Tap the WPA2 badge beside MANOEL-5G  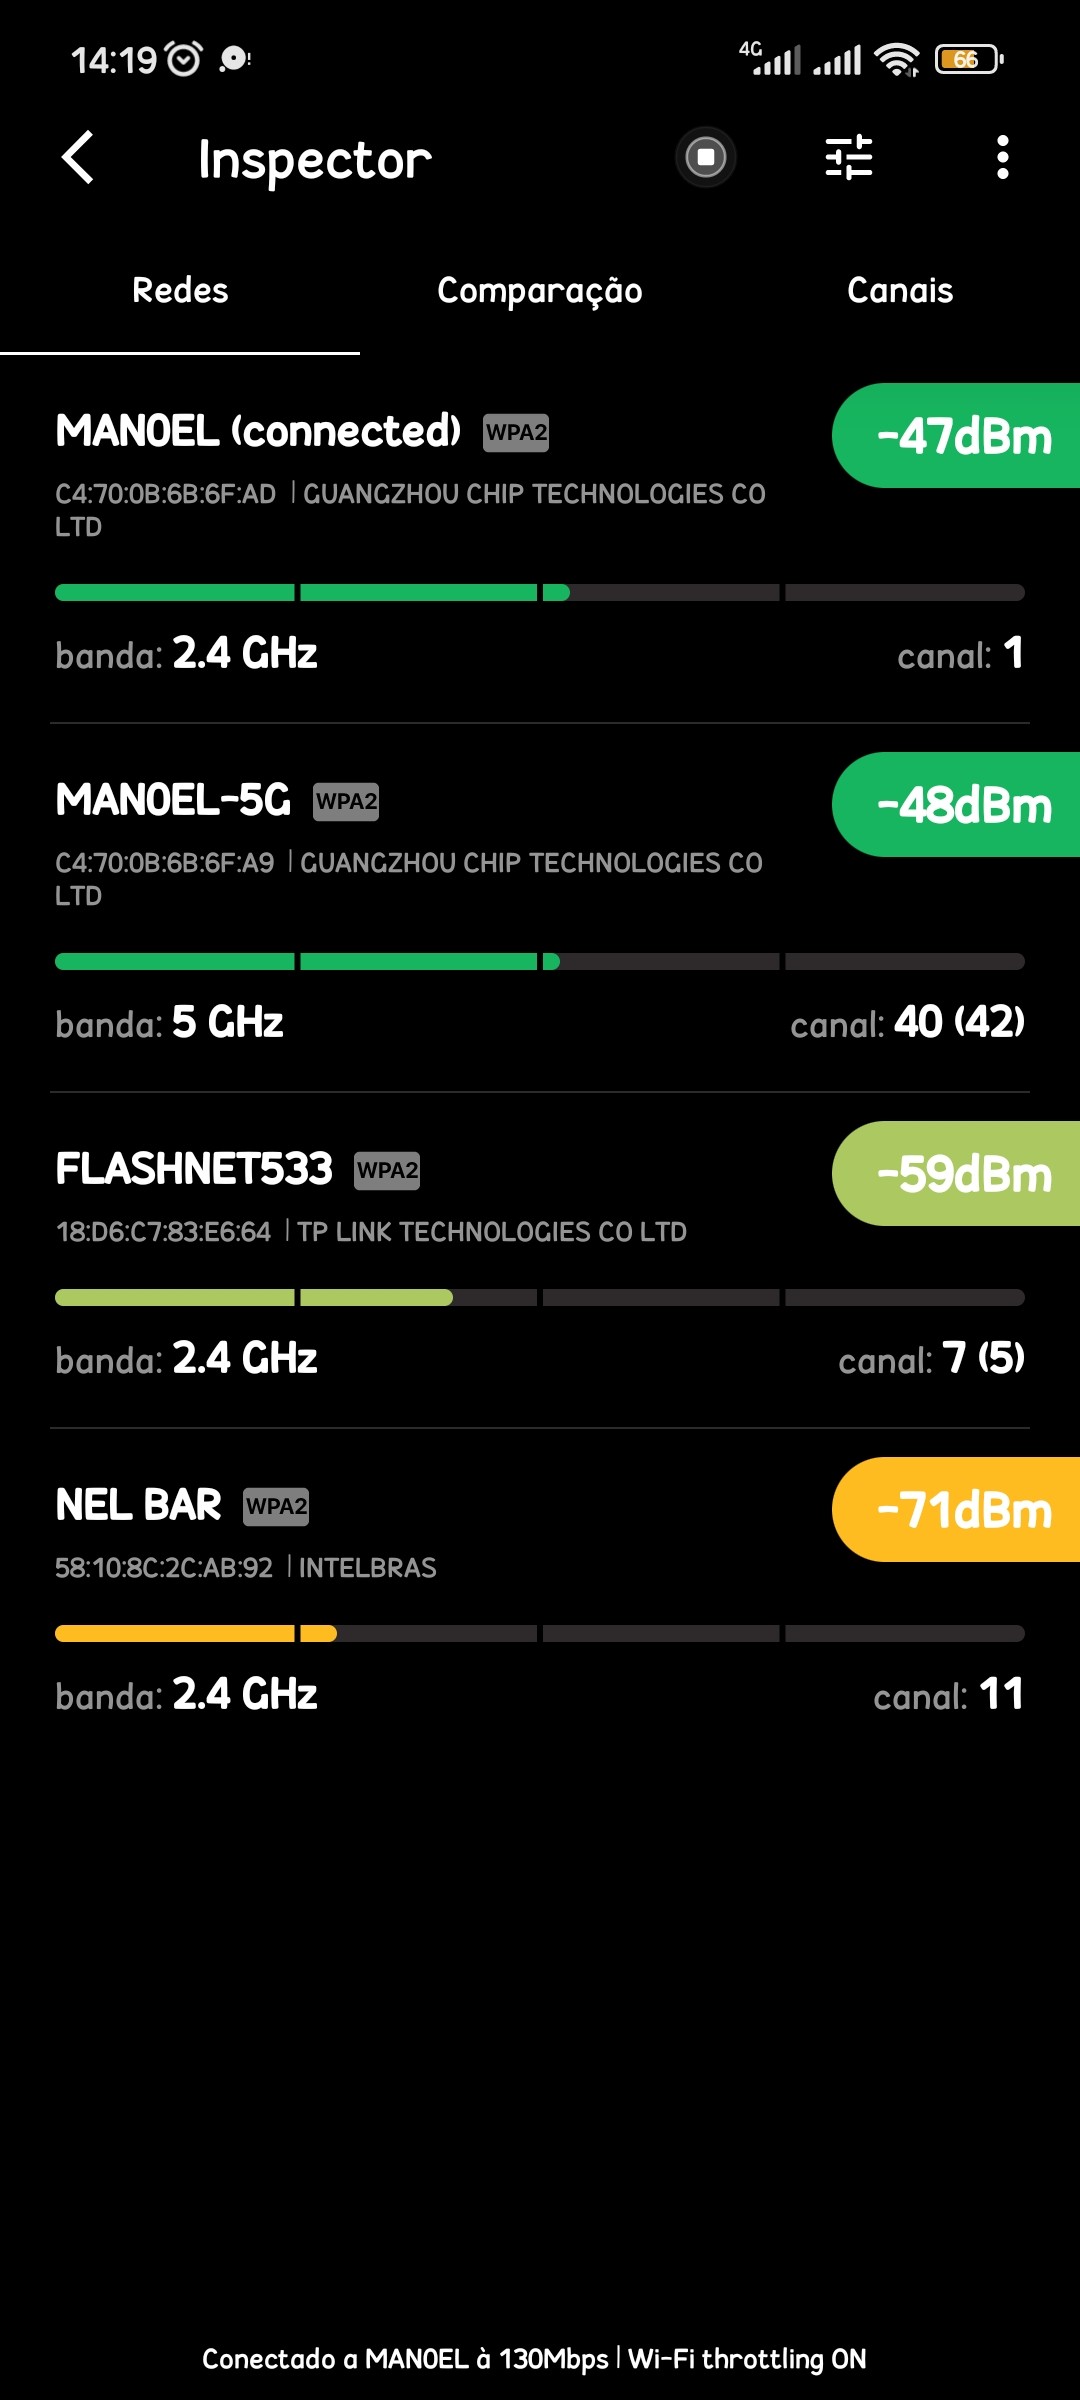click(x=346, y=802)
